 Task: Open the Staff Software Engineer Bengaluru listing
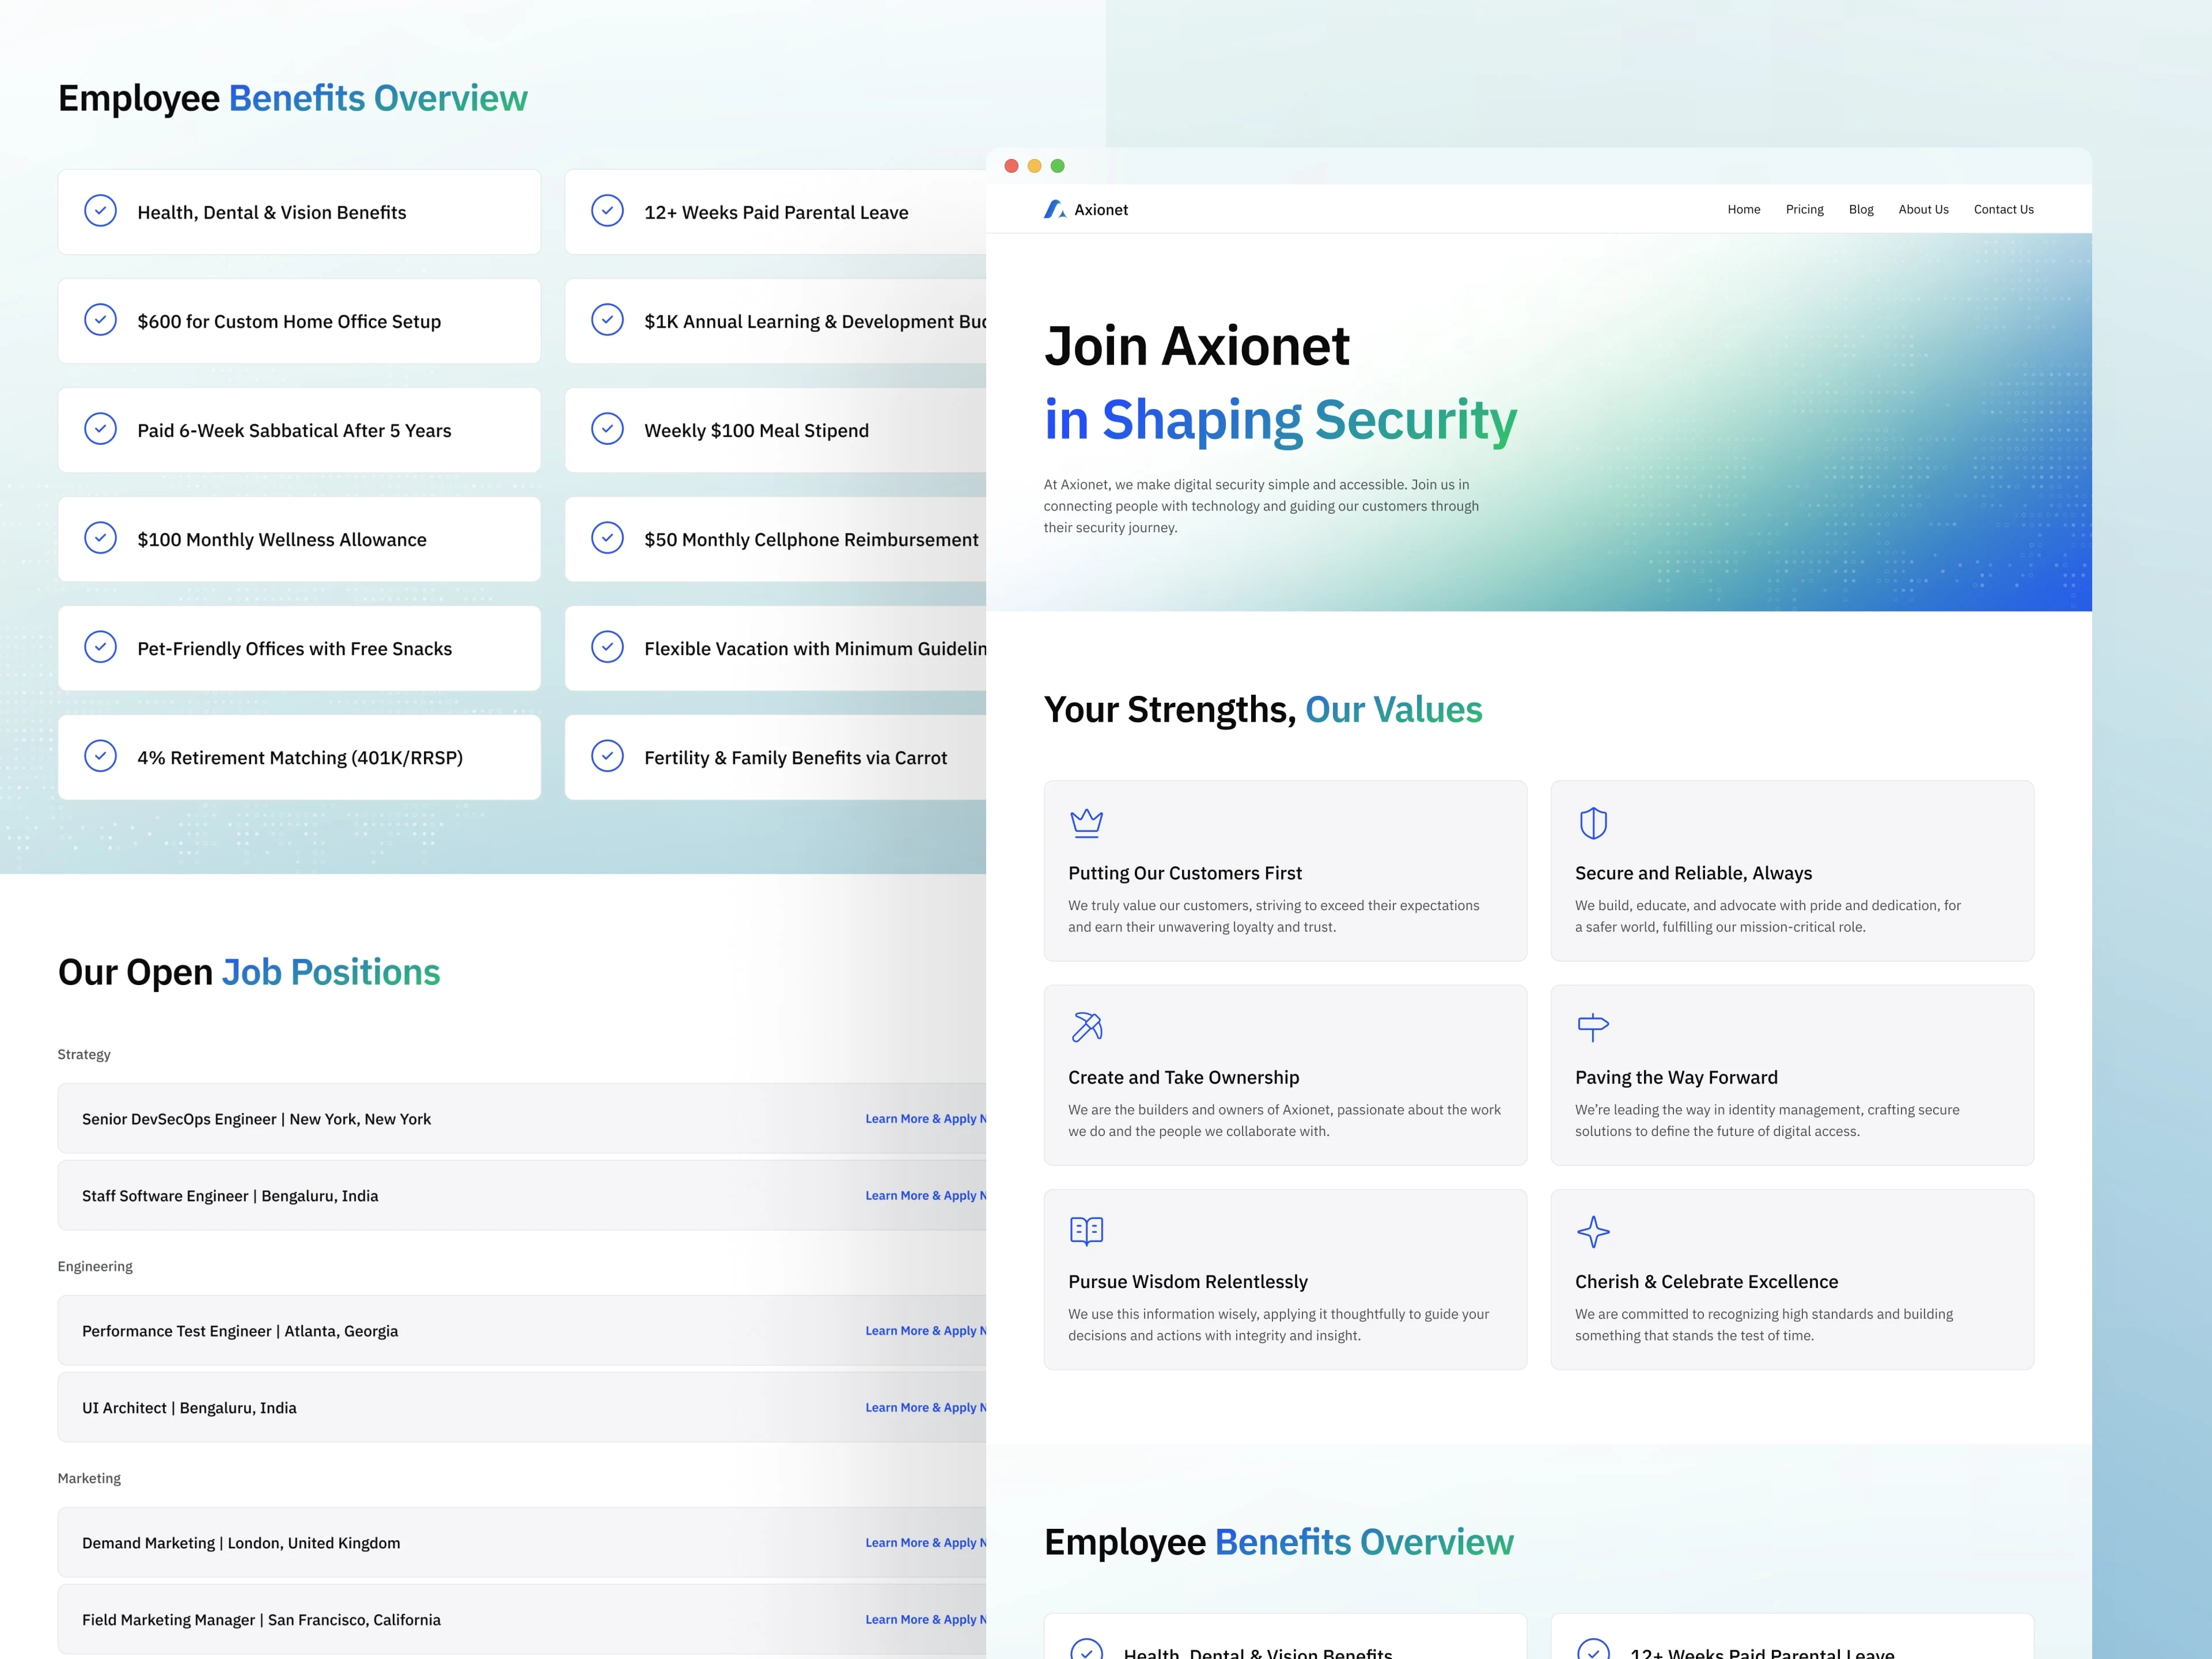coord(230,1196)
